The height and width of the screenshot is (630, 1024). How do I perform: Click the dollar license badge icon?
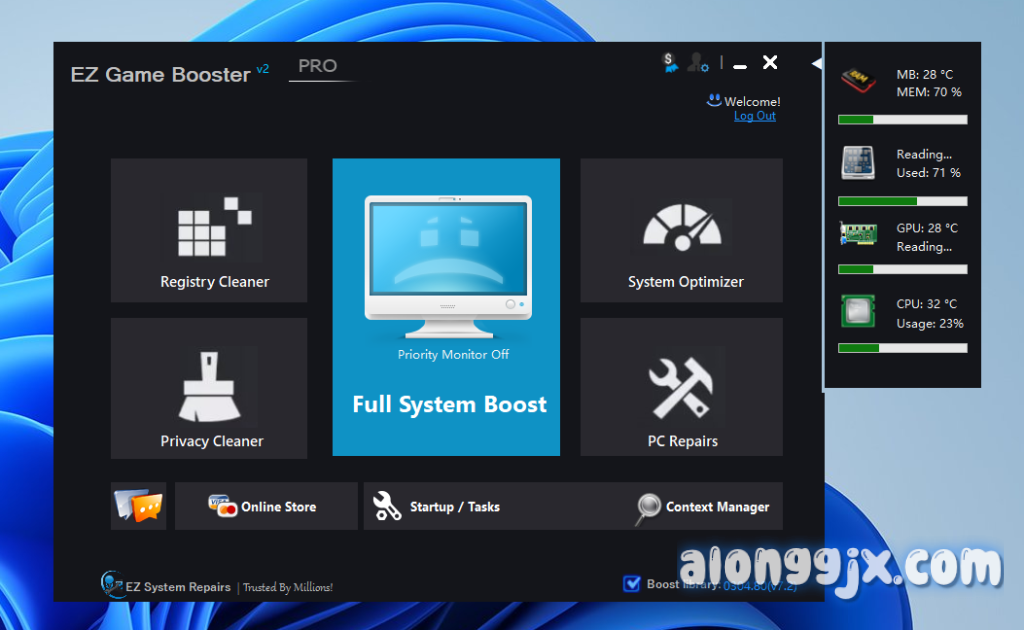670,63
